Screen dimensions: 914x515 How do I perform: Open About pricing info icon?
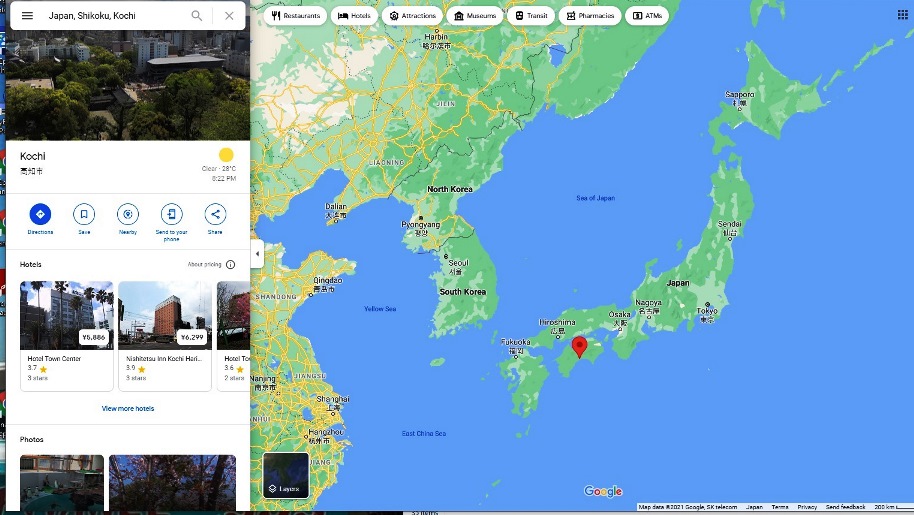(x=231, y=264)
